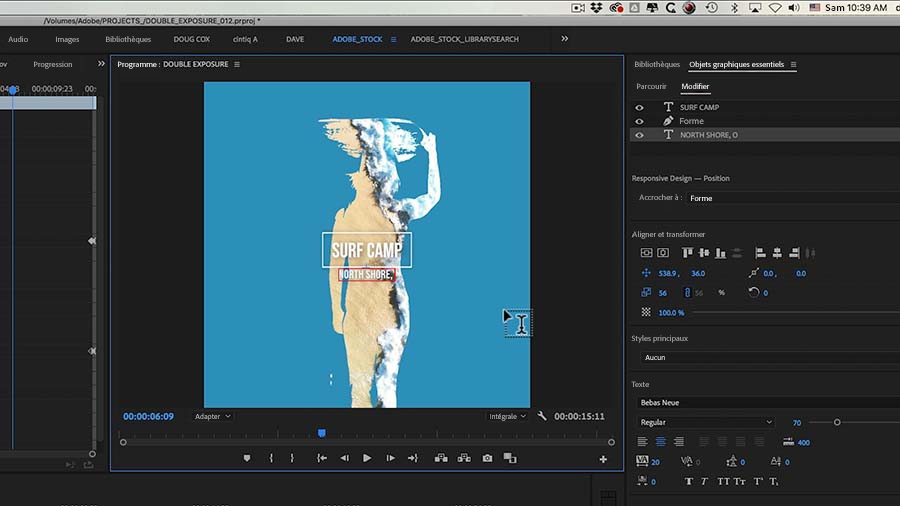Toggle visibility of the Forme layer

point(640,121)
